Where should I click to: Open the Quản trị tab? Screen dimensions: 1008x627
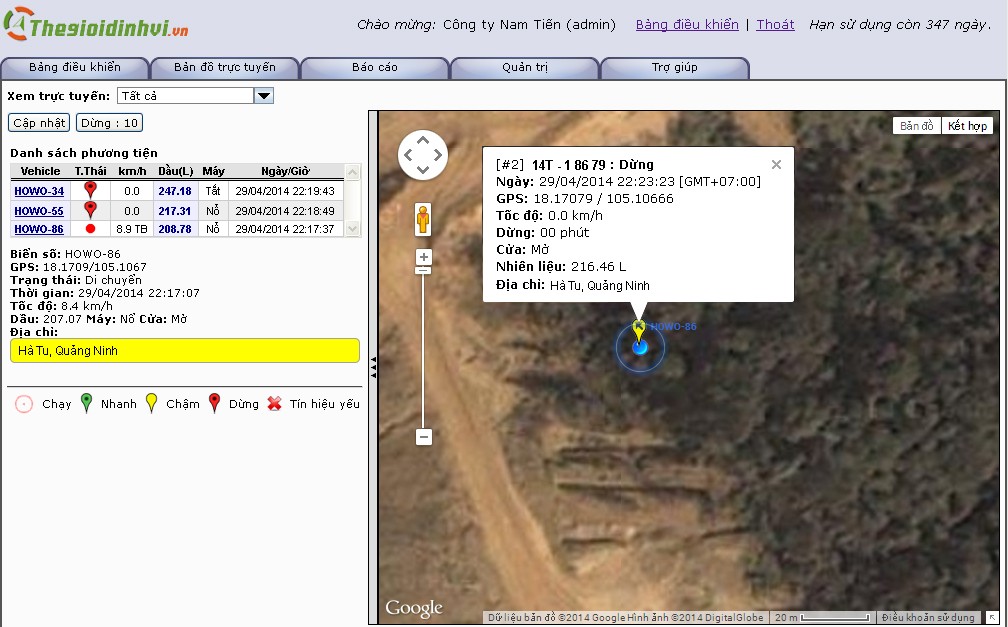tap(525, 68)
